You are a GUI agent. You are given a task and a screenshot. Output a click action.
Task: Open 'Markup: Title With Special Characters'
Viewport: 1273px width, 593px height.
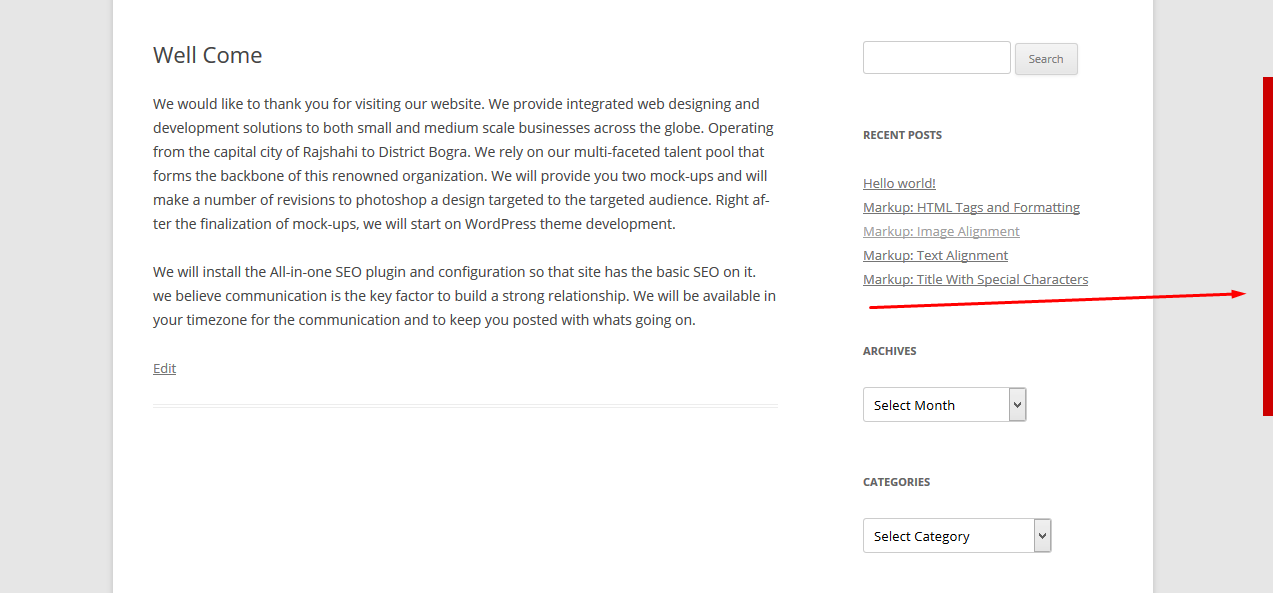pos(975,279)
